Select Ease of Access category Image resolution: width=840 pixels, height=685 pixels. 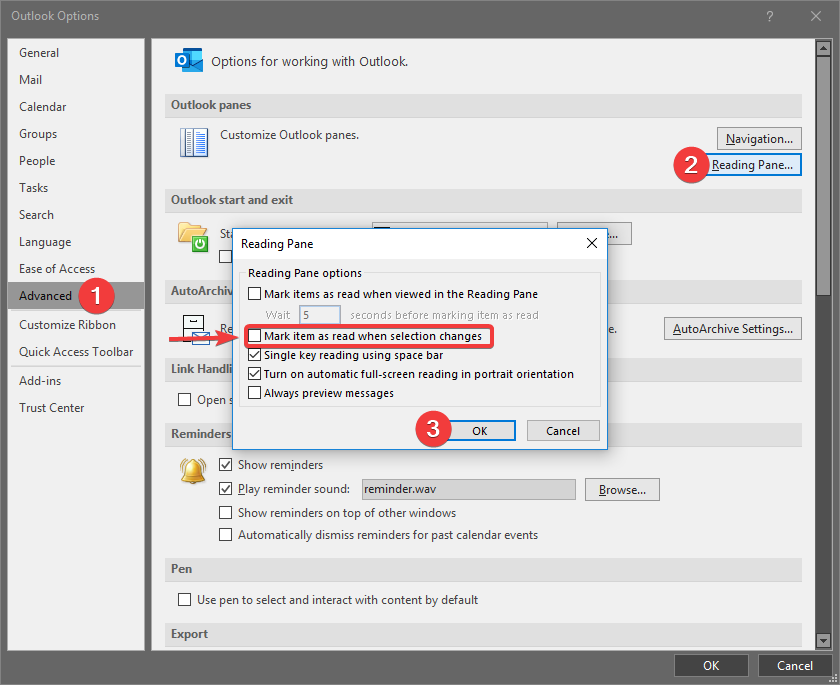point(76,268)
